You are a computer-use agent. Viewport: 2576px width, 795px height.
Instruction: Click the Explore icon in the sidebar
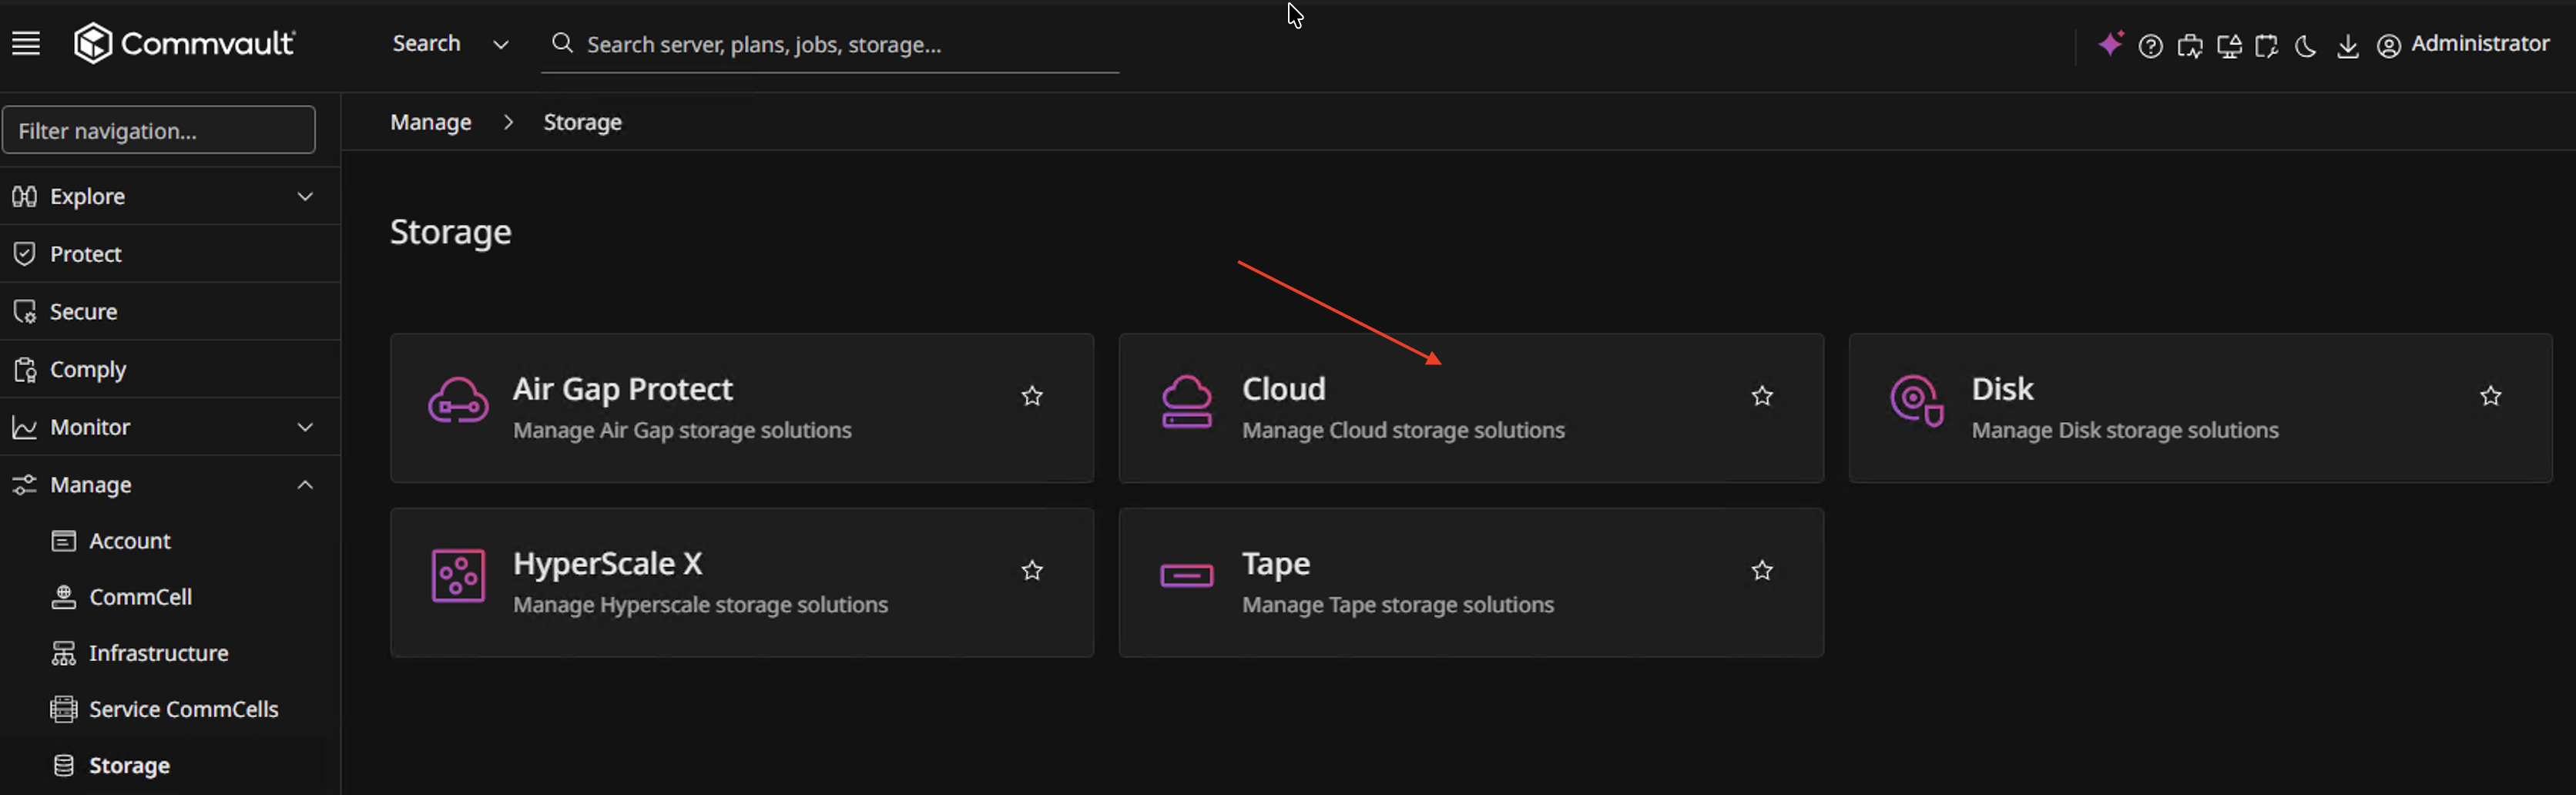(24, 196)
